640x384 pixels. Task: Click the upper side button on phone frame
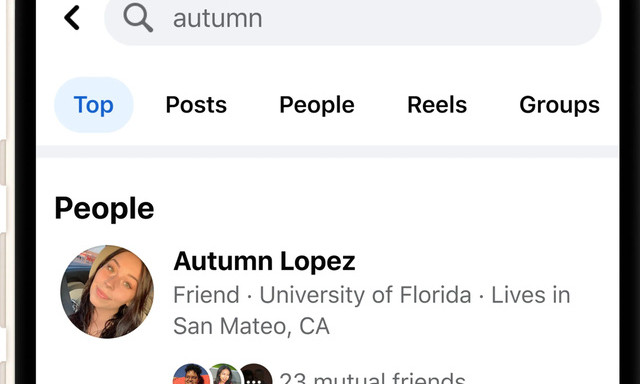(3, 162)
